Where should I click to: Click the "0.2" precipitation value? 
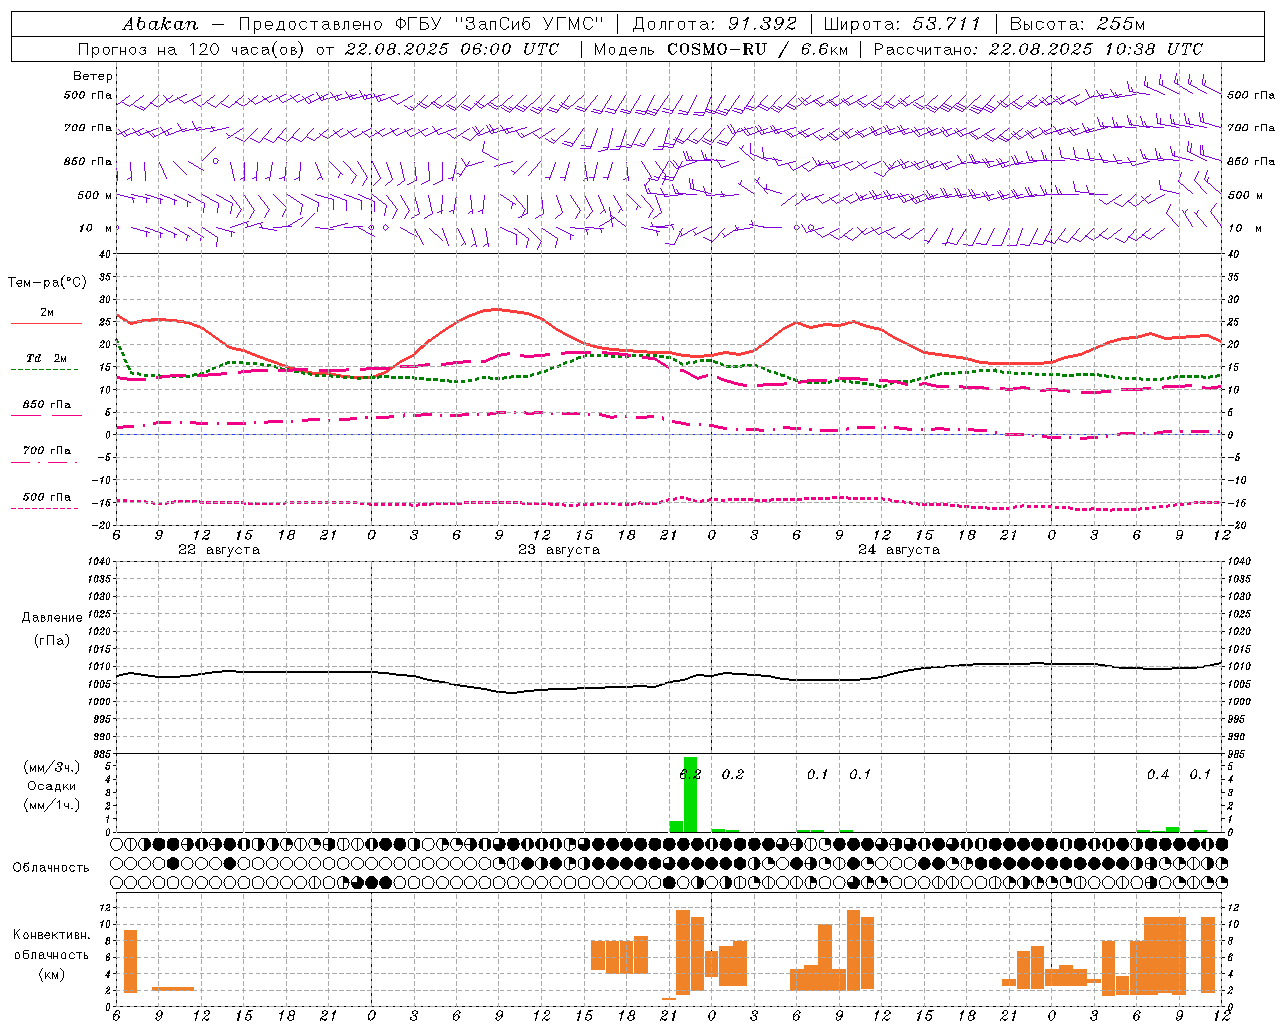tap(733, 774)
